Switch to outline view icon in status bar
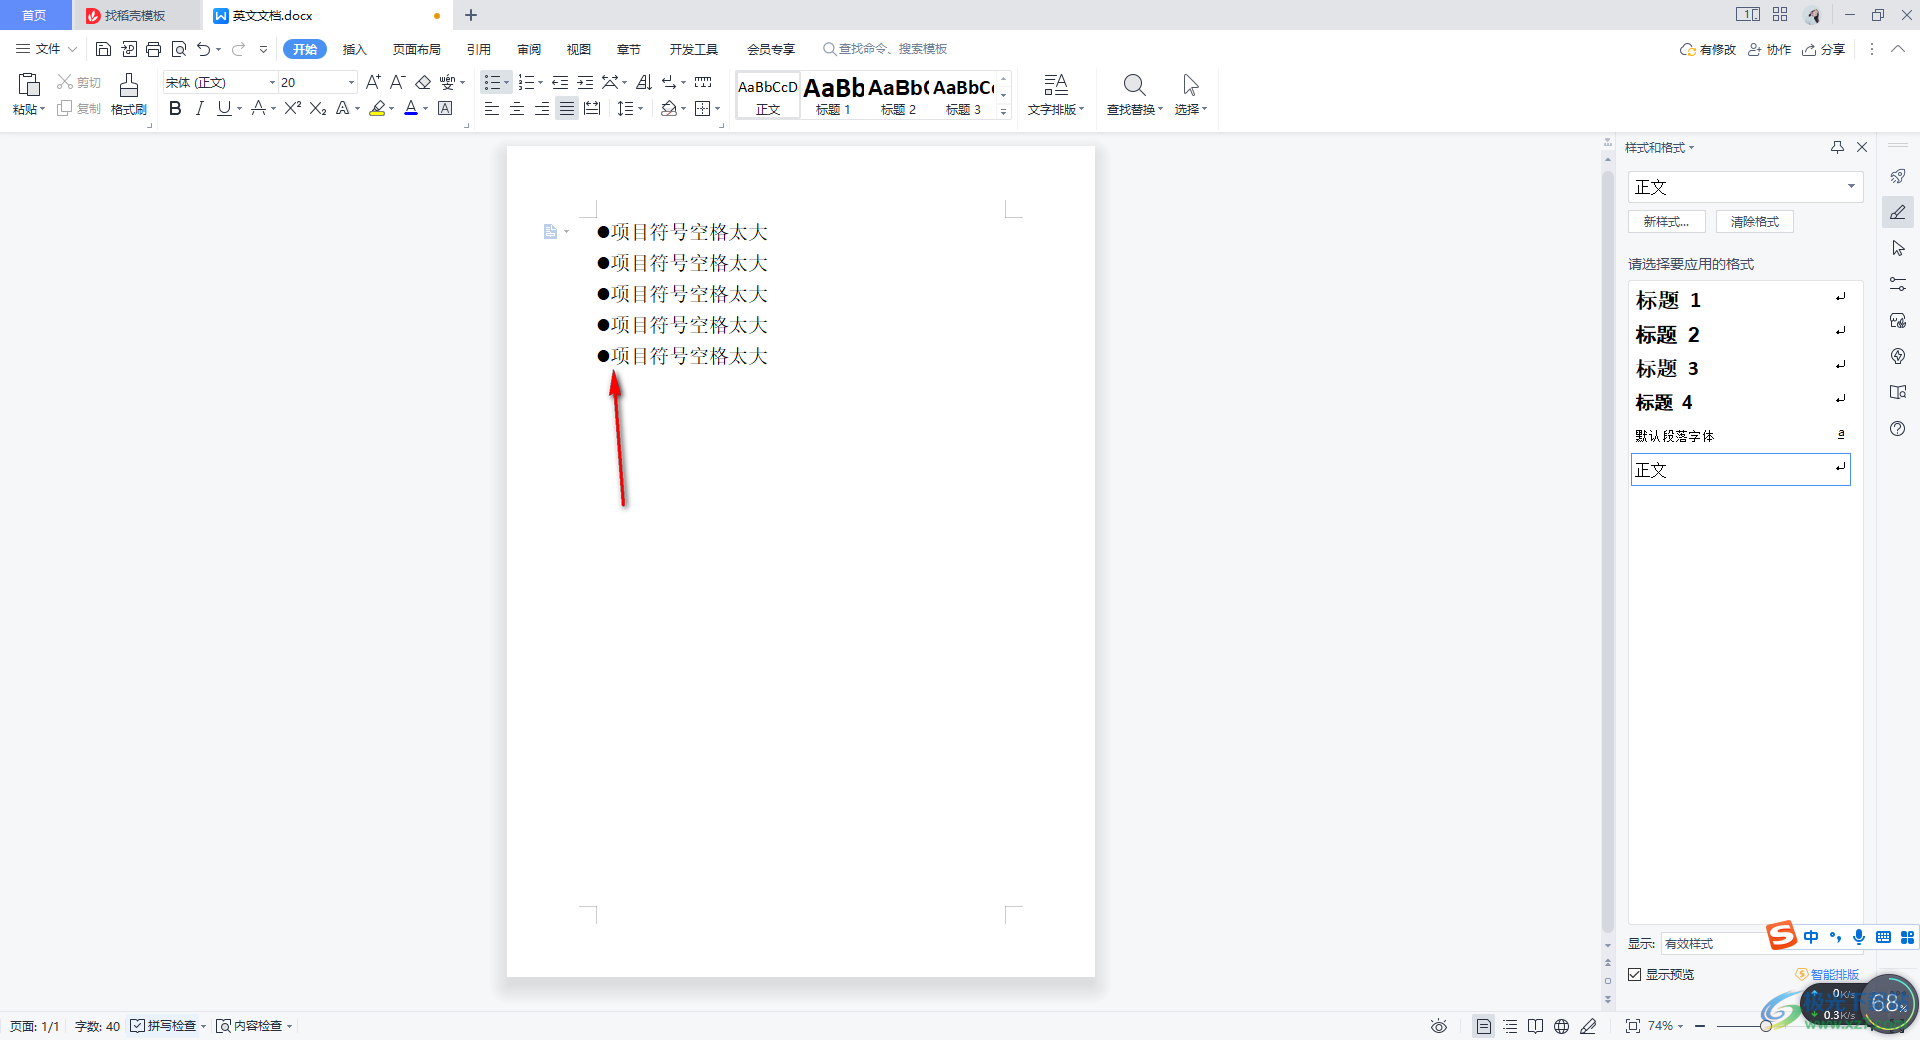Image resolution: width=1920 pixels, height=1040 pixels. (1510, 1026)
